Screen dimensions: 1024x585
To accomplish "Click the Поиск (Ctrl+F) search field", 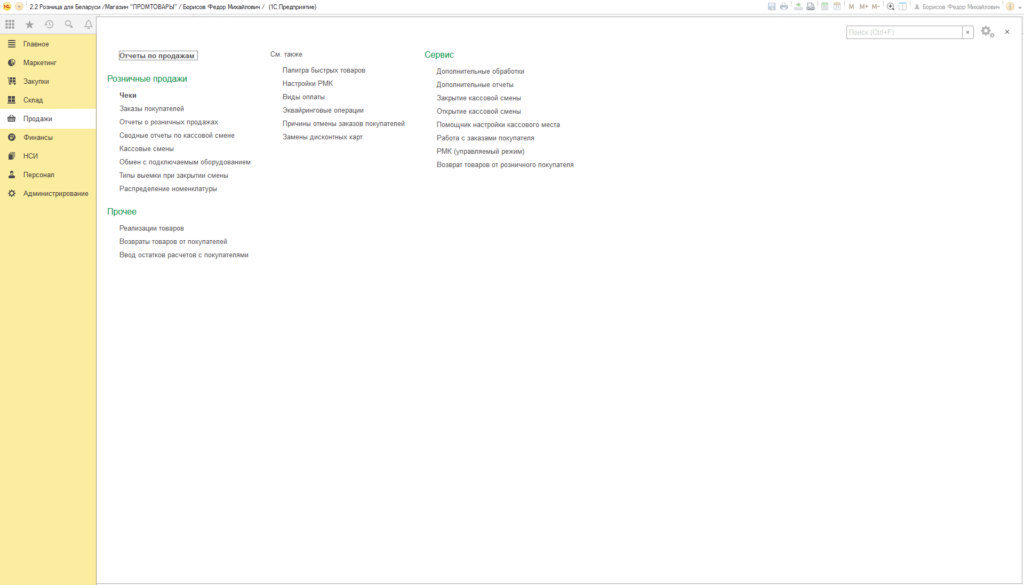I will click(904, 32).
